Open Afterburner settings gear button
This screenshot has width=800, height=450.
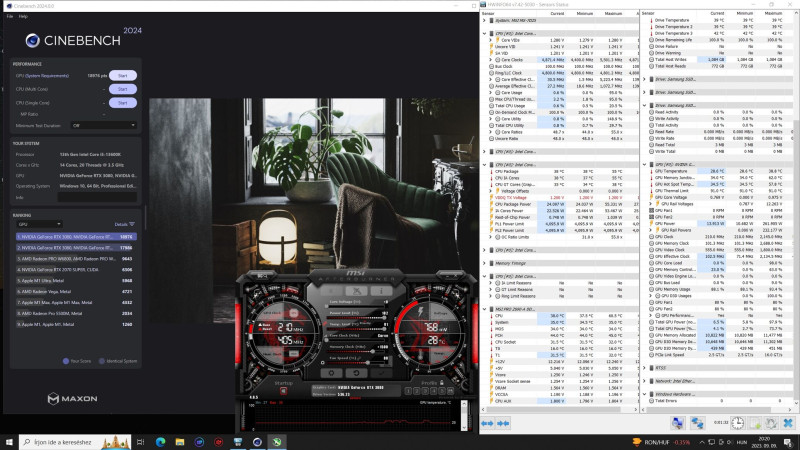click(332, 373)
